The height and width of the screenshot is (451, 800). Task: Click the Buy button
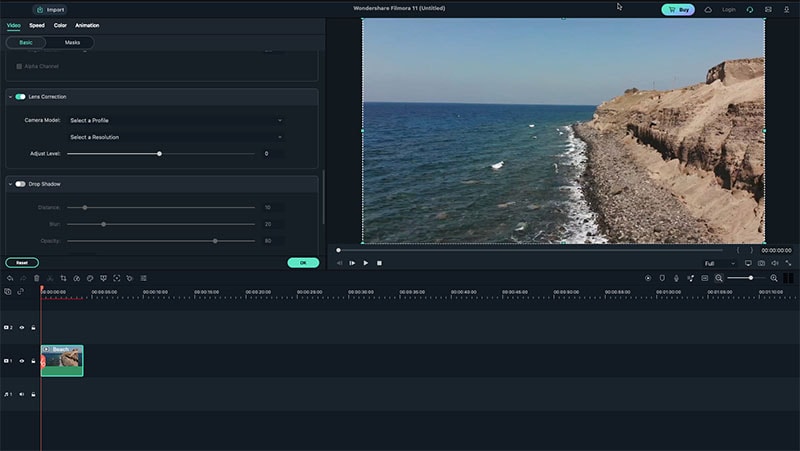click(x=678, y=10)
